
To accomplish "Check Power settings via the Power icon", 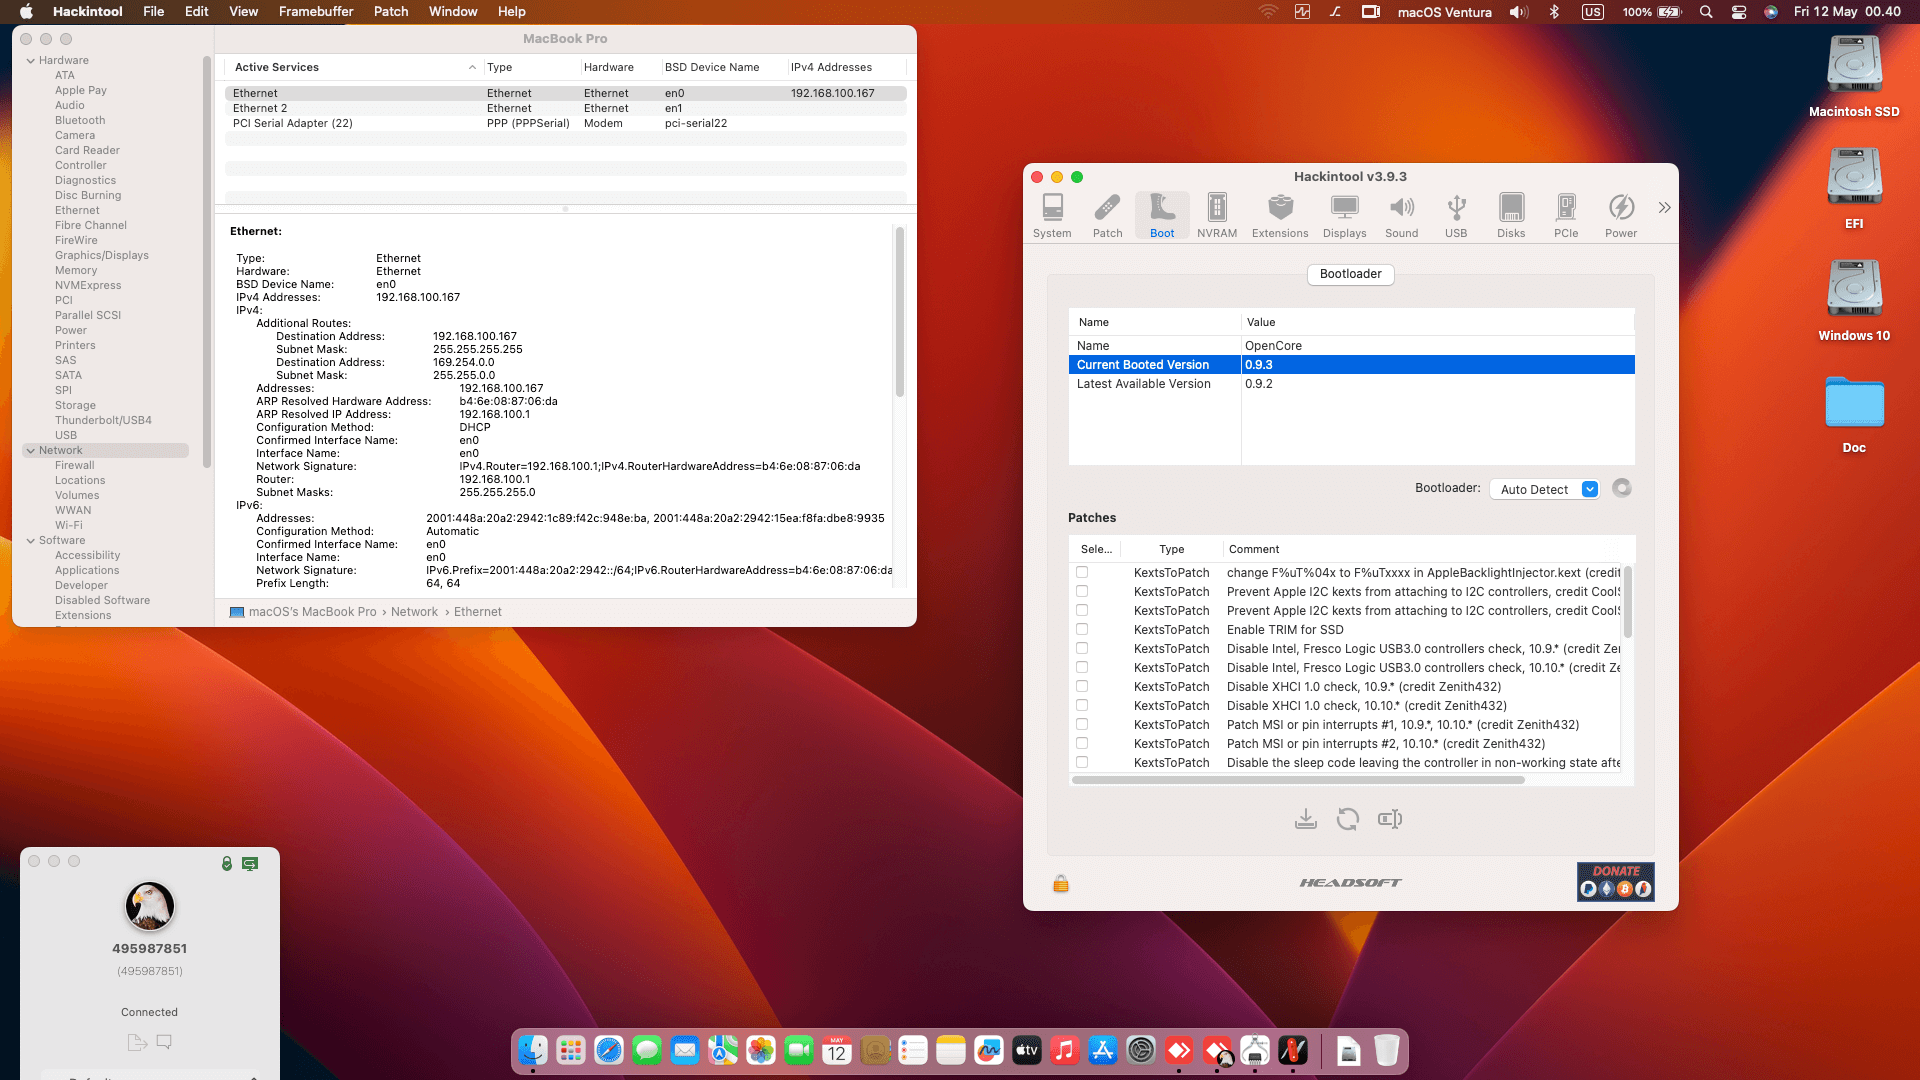I will click(x=1621, y=212).
